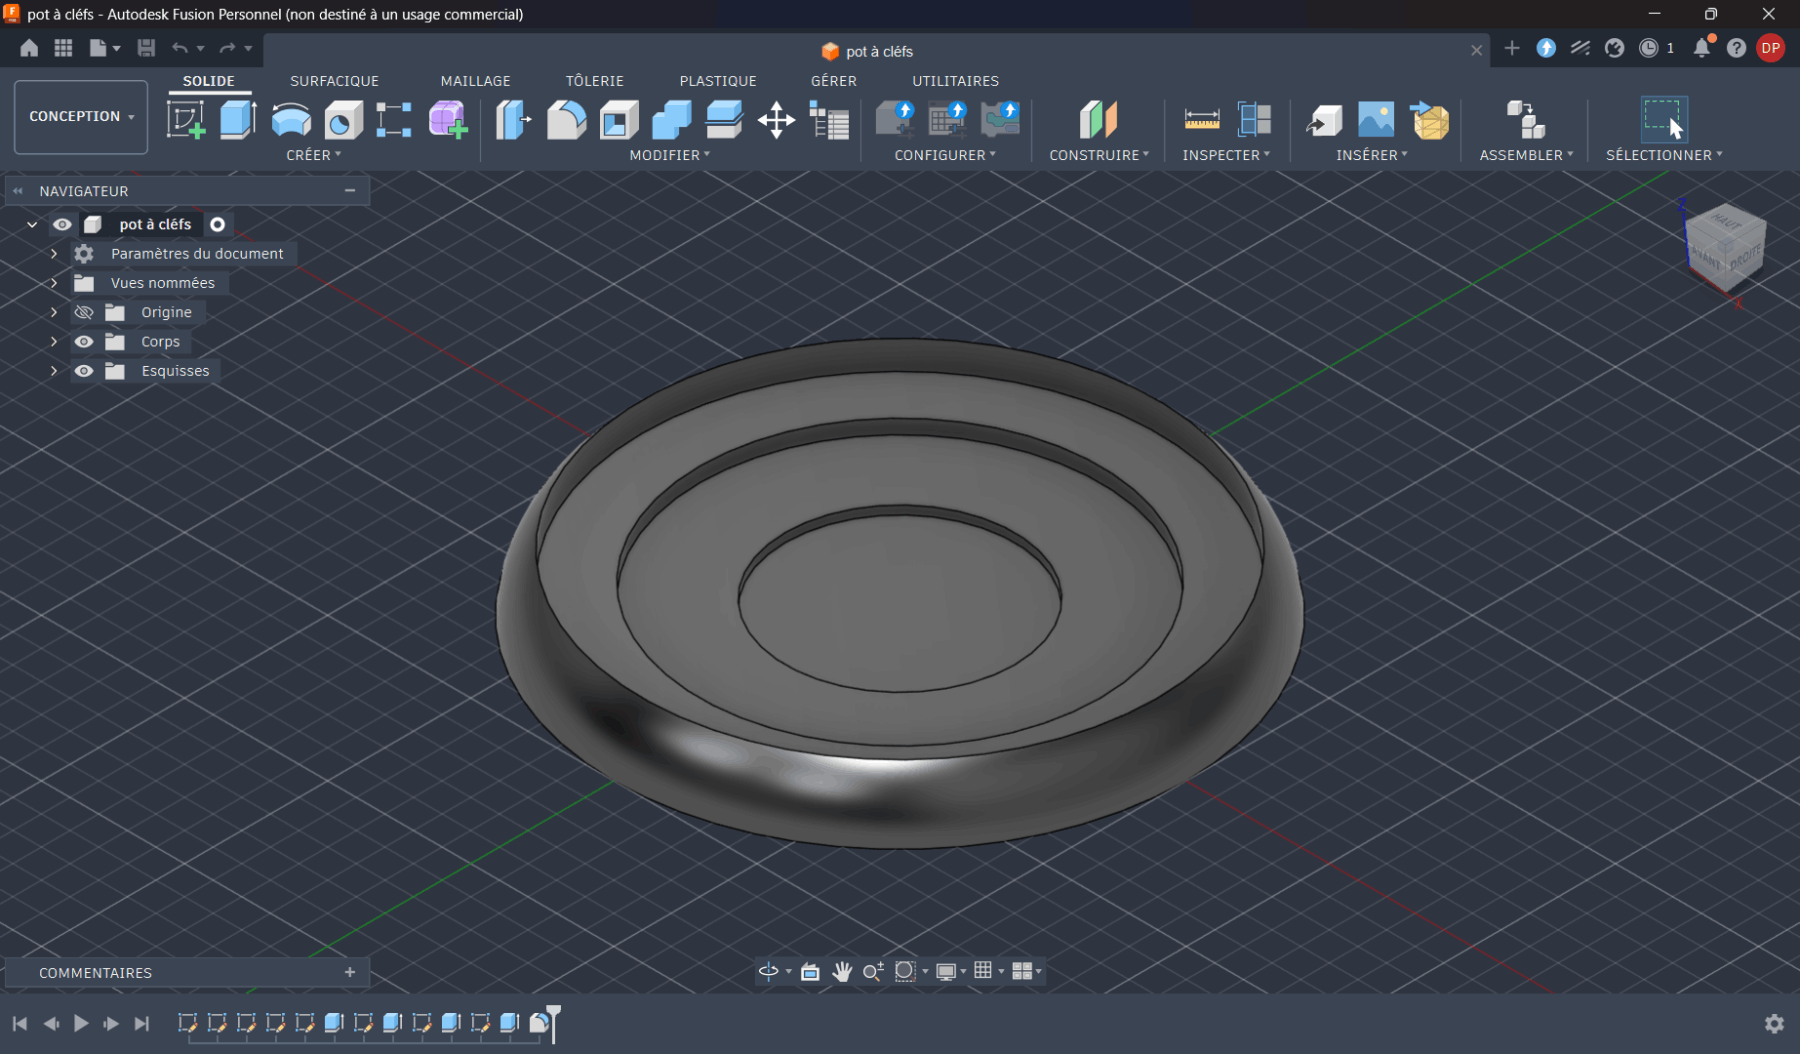Switch to the MAILLAGE tab
The image size is (1800, 1054).
coord(475,81)
